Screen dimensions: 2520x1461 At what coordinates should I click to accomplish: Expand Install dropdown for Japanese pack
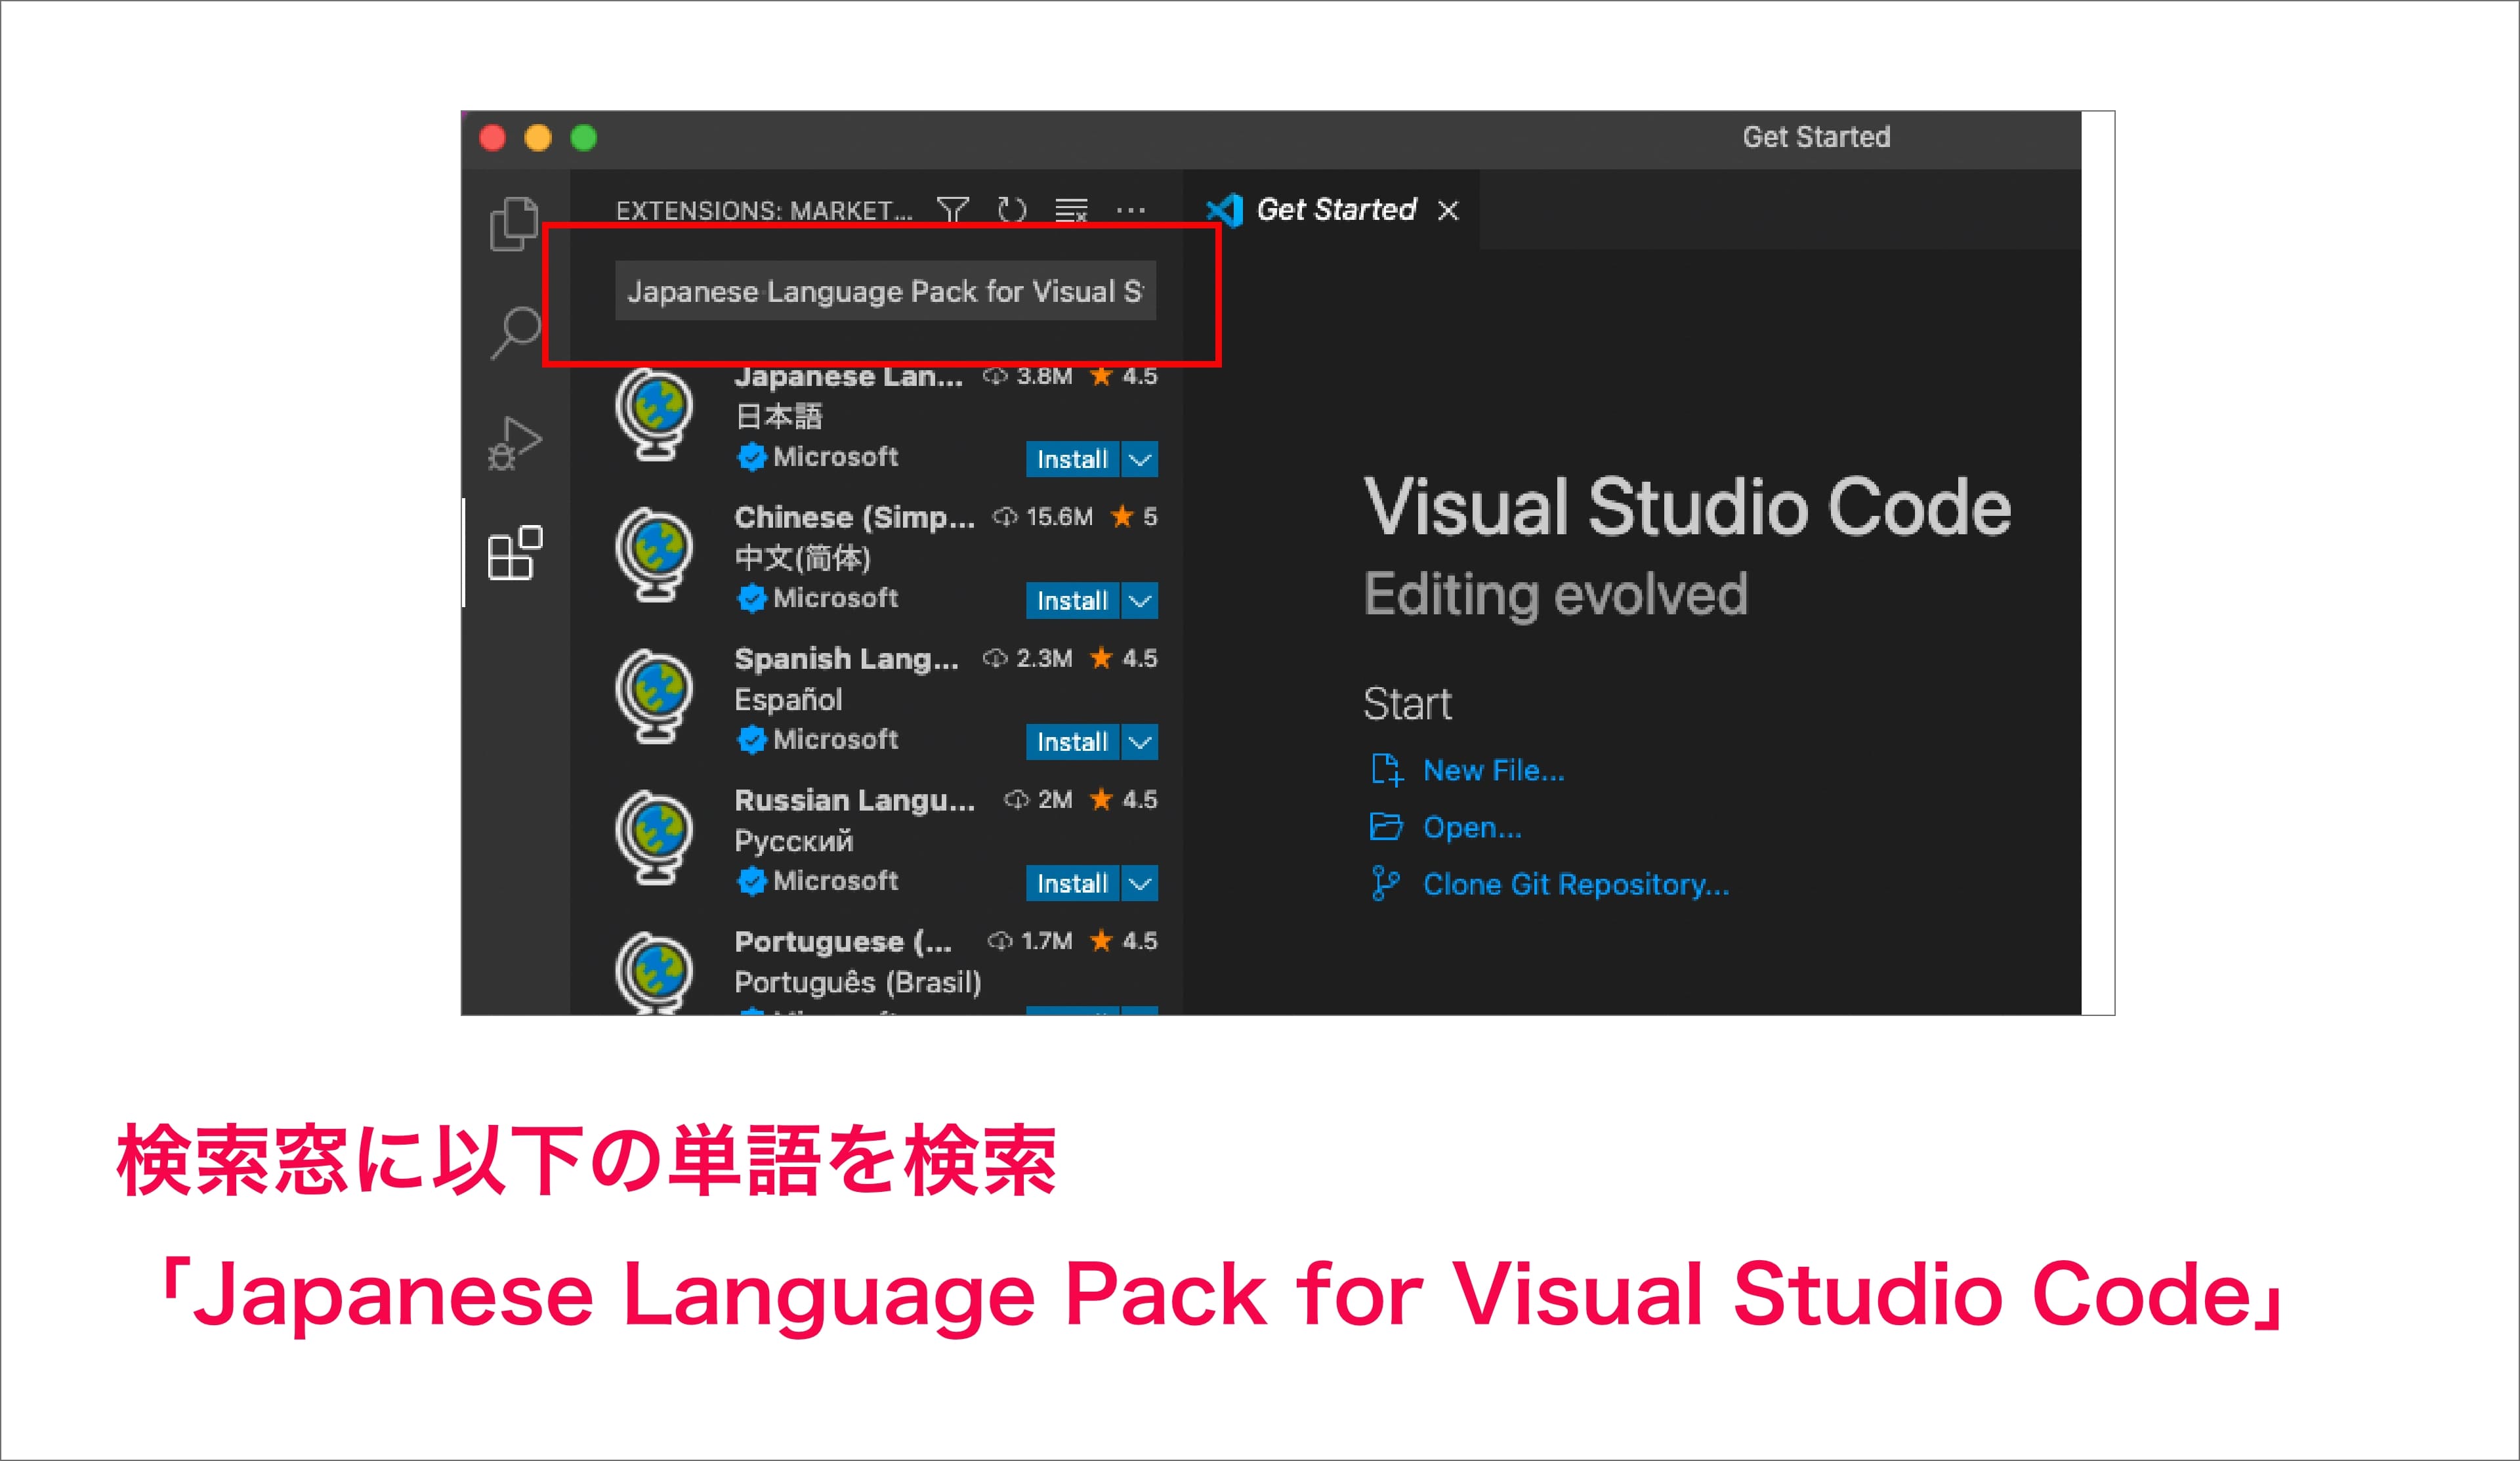1140,459
